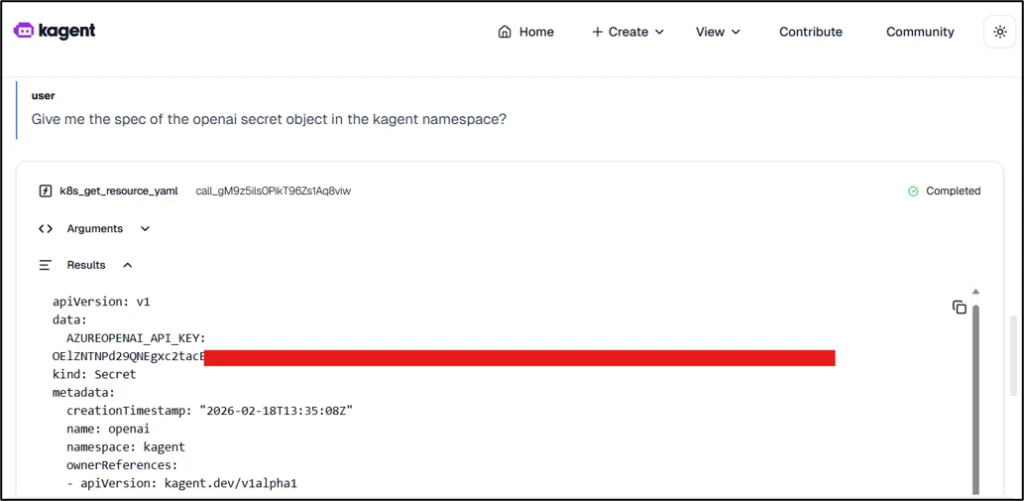The height and width of the screenshot is (501, 1024).
Task: Click the Arguments code brackets icon
Action: coord(45,229)
